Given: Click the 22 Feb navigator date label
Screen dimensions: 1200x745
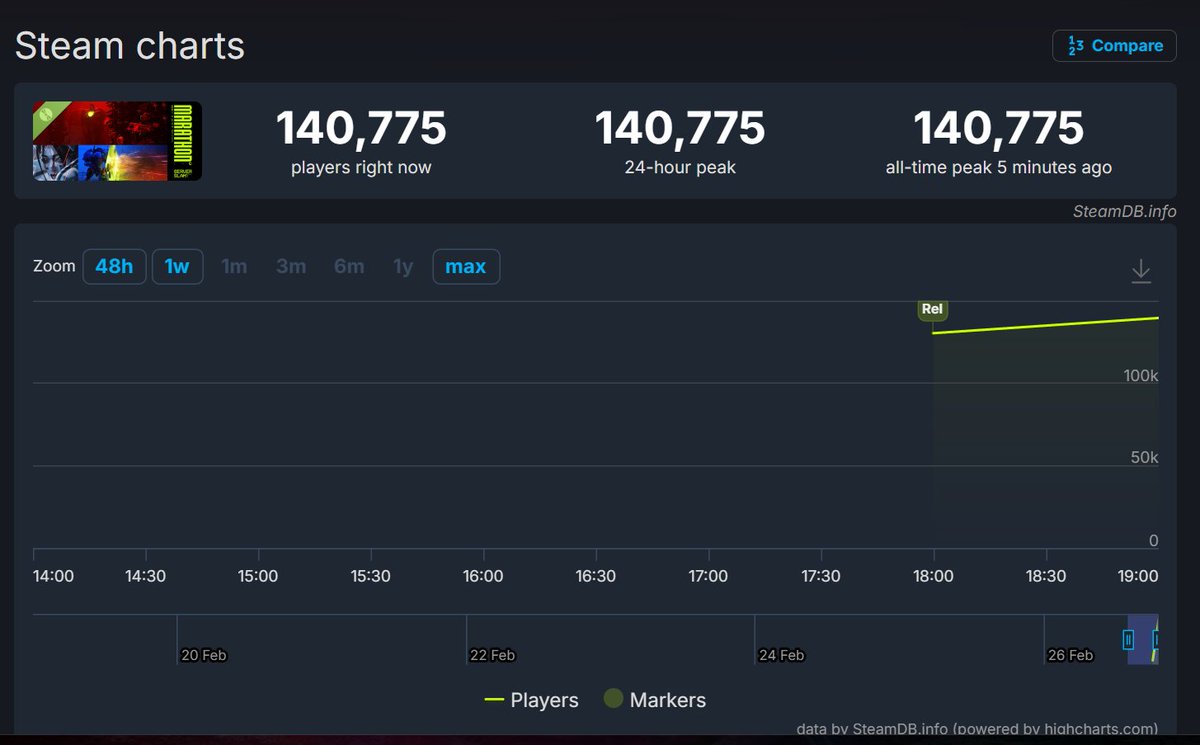Looking at the screenshot, I should click(492, 656).
